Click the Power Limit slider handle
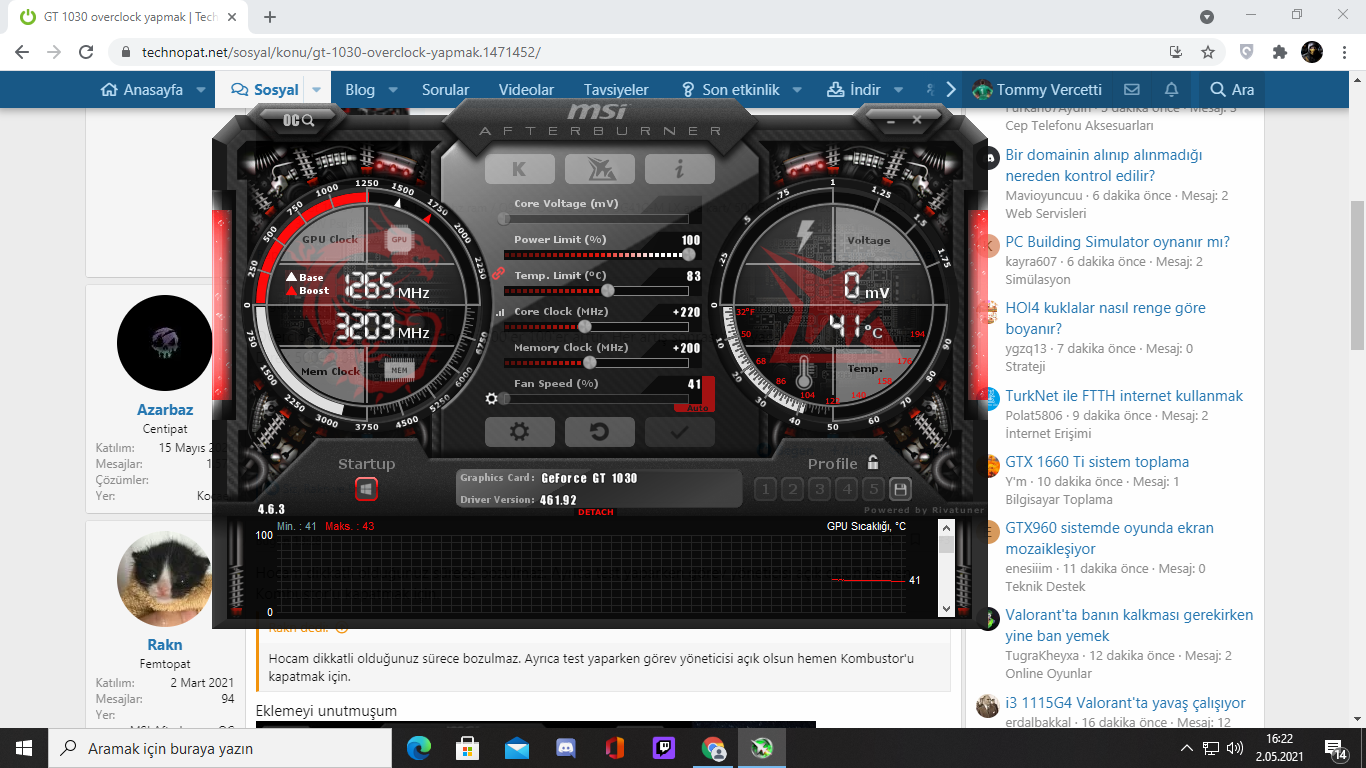The image size is (1366, 768). pos(688,254)
